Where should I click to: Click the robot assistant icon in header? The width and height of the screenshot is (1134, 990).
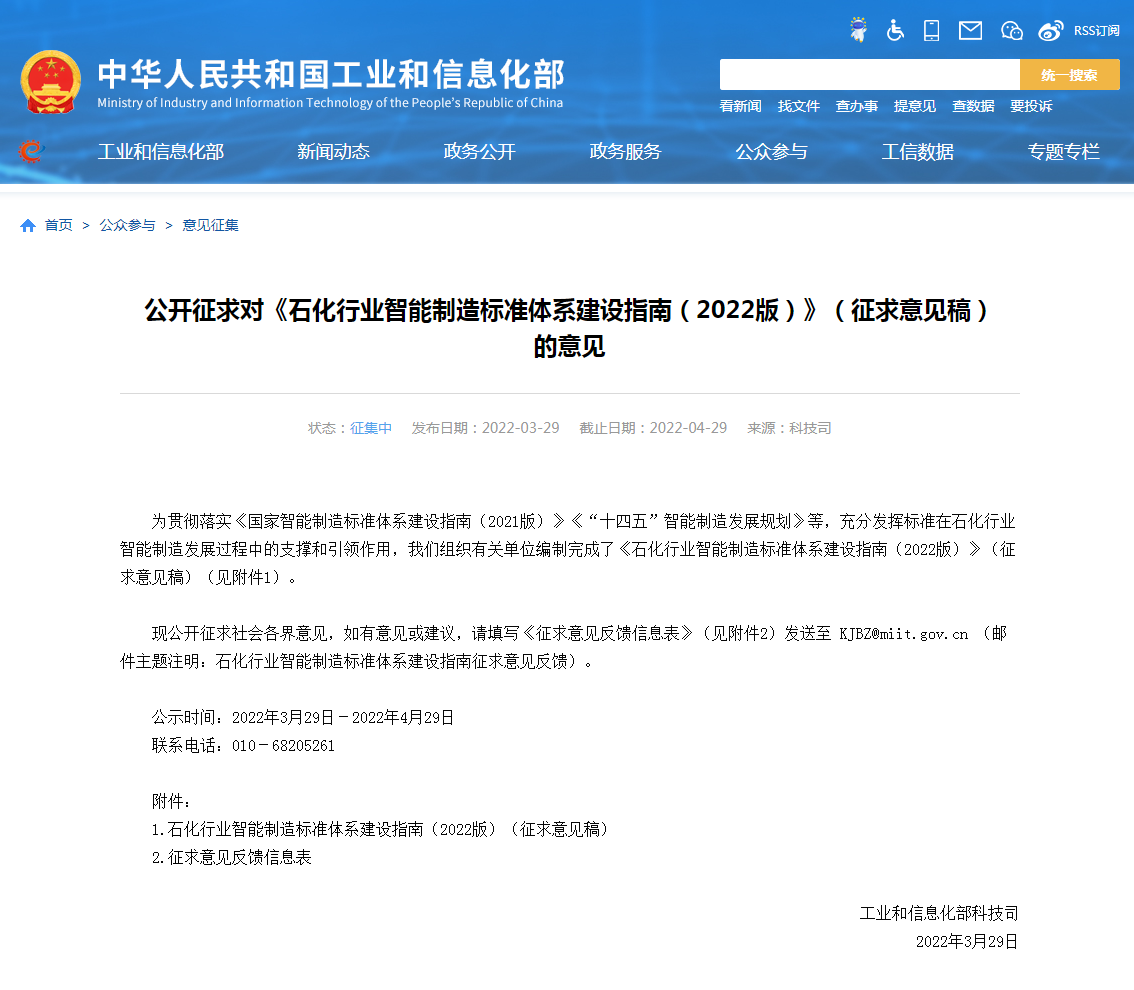[858, 30]
